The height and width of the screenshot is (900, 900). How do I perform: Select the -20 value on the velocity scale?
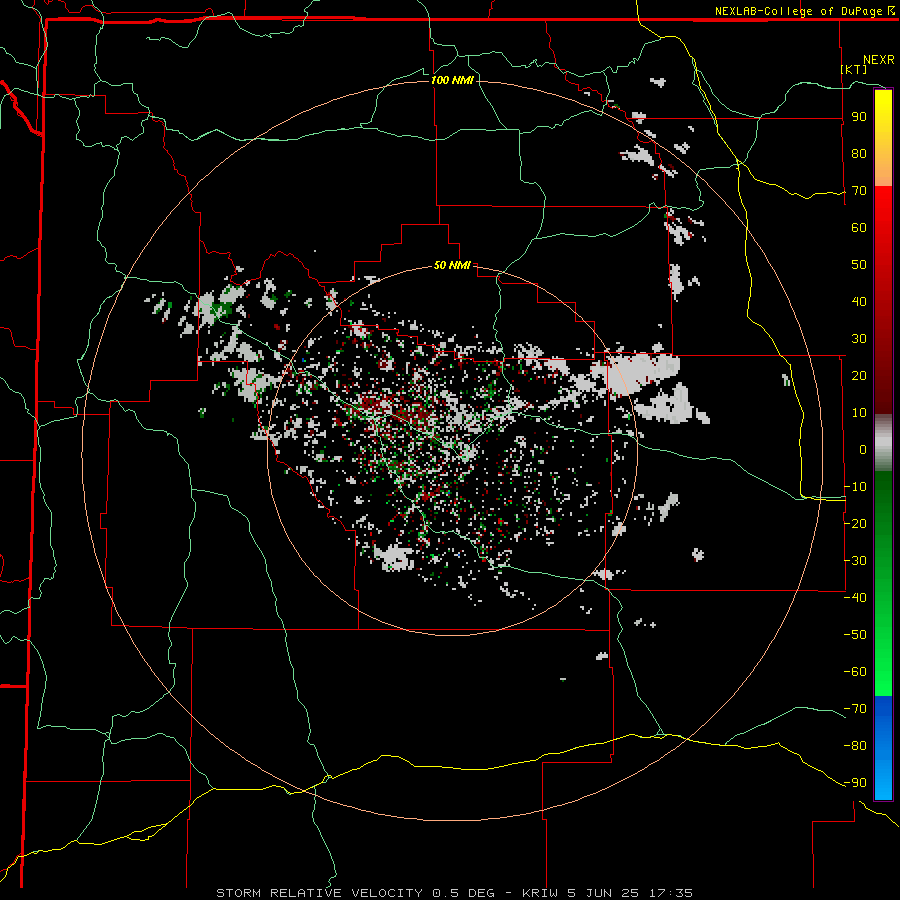[855, 524]
